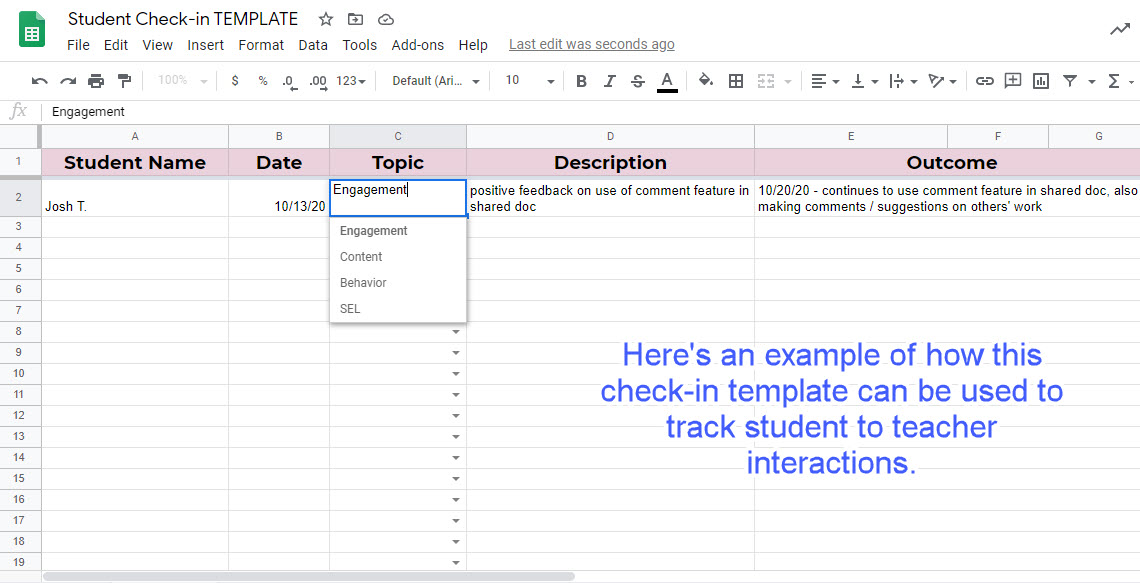Select the Paint format roller
Viewport: 1140px width, 583px height.
click(124, 81)
